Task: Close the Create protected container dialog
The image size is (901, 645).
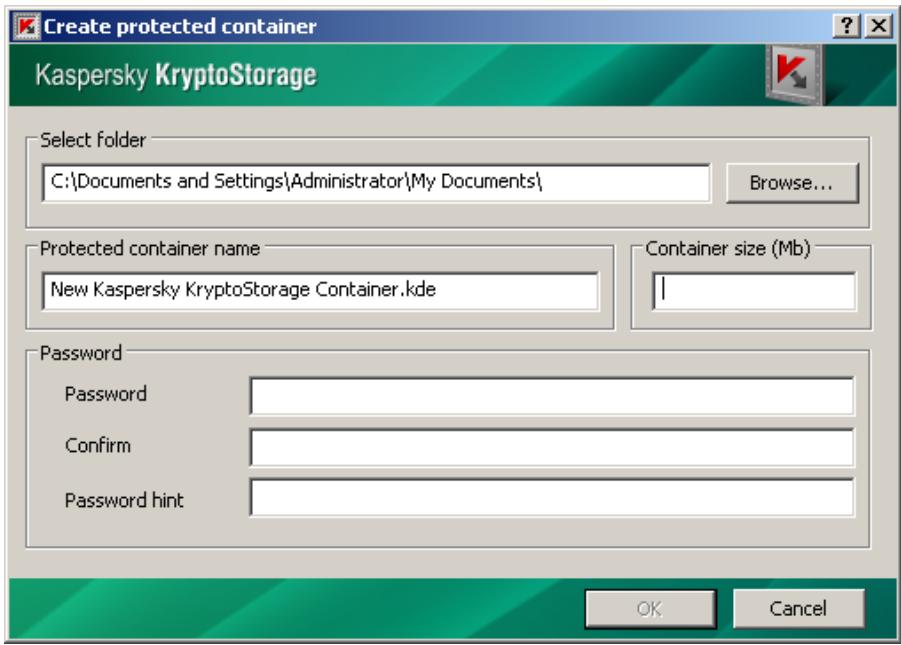Action: 878,26
